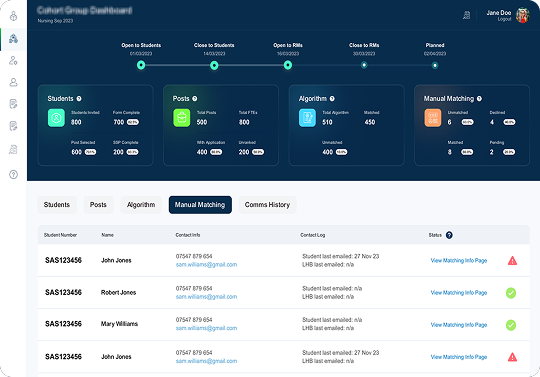540x377 pixels.
Task: Click the Name column header
Action: [x=107, y=235]
